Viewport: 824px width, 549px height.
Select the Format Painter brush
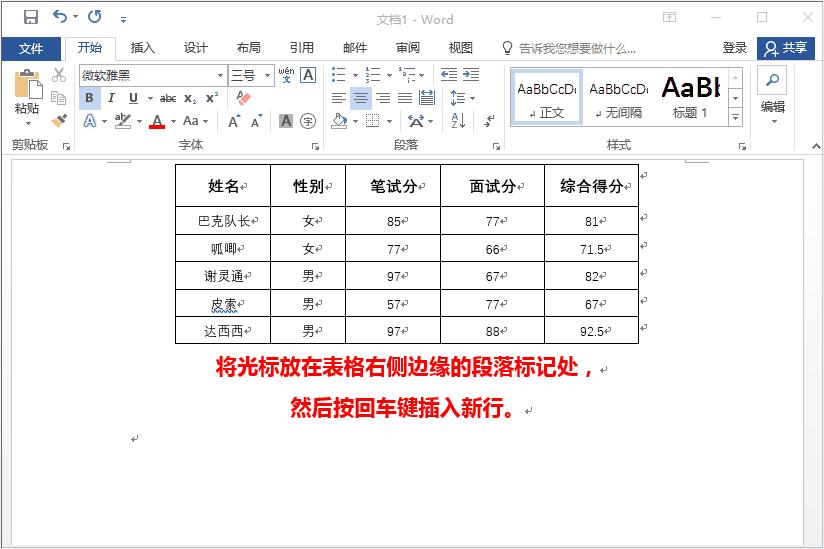(59, 121)
